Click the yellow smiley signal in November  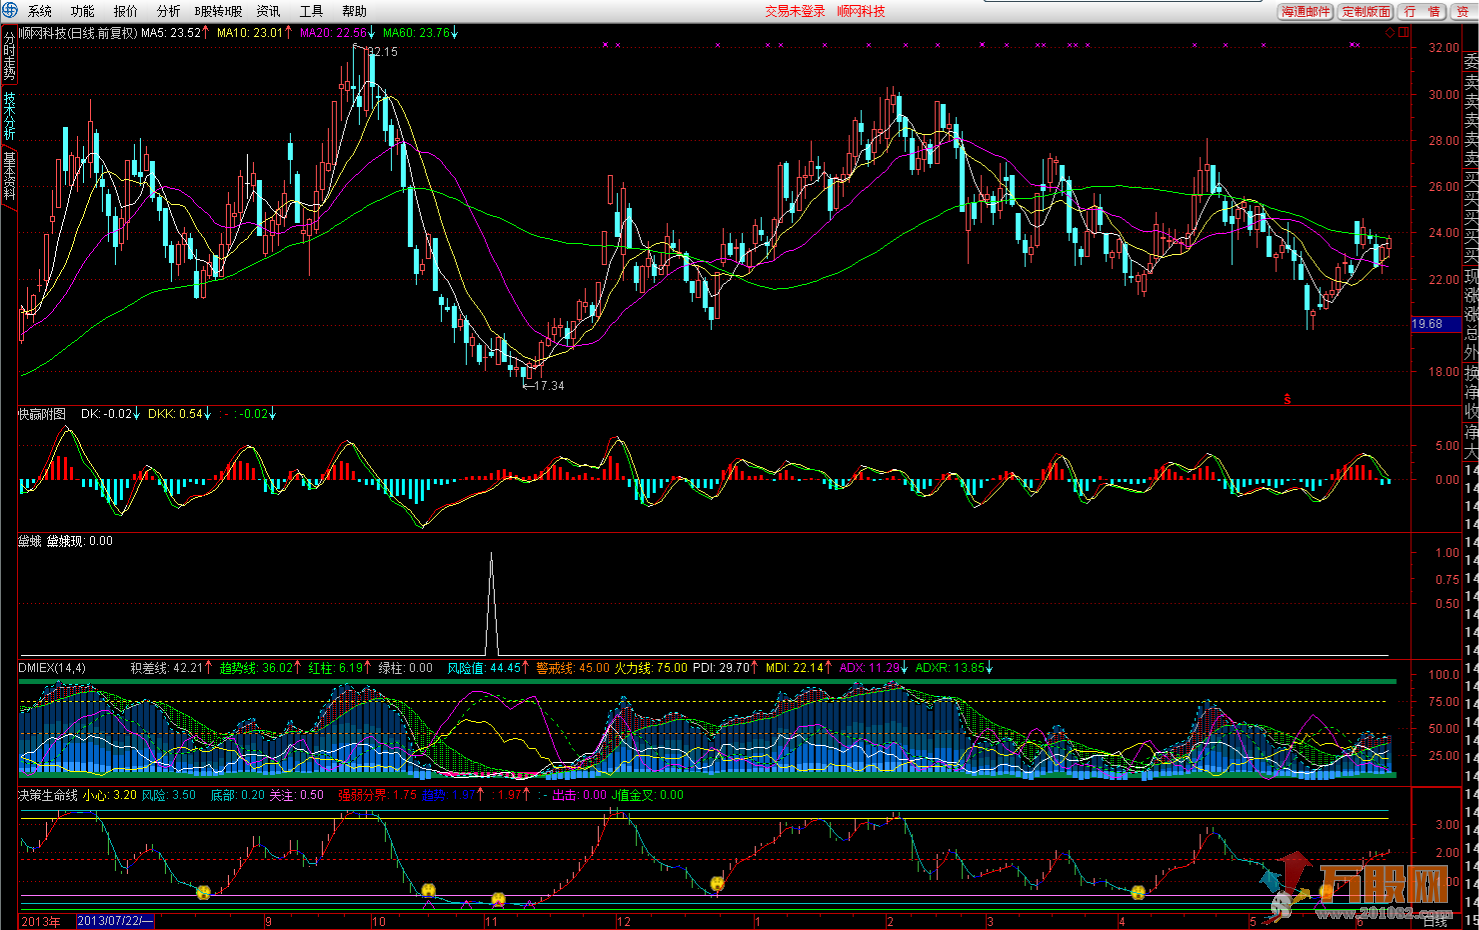point(498,899)
